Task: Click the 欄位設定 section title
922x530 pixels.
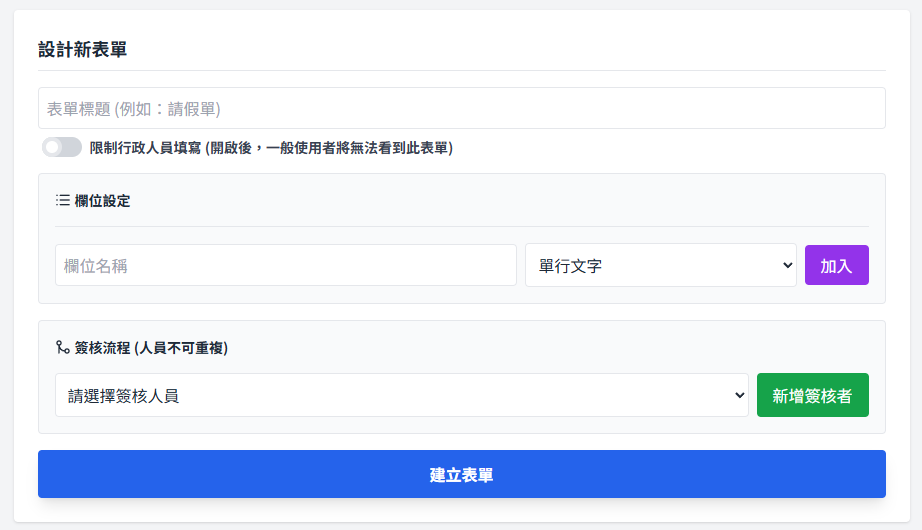Action: tap(102, 201)
